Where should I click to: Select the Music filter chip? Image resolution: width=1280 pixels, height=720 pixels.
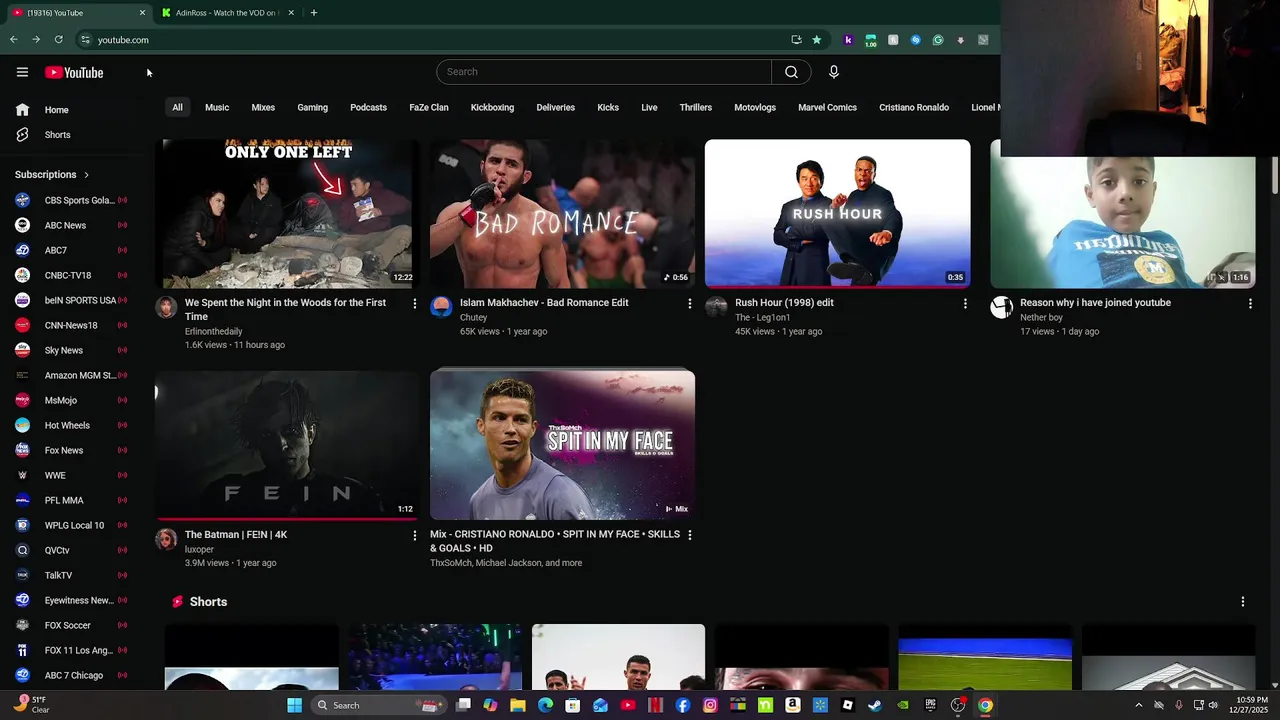click(x=217, y=107)
